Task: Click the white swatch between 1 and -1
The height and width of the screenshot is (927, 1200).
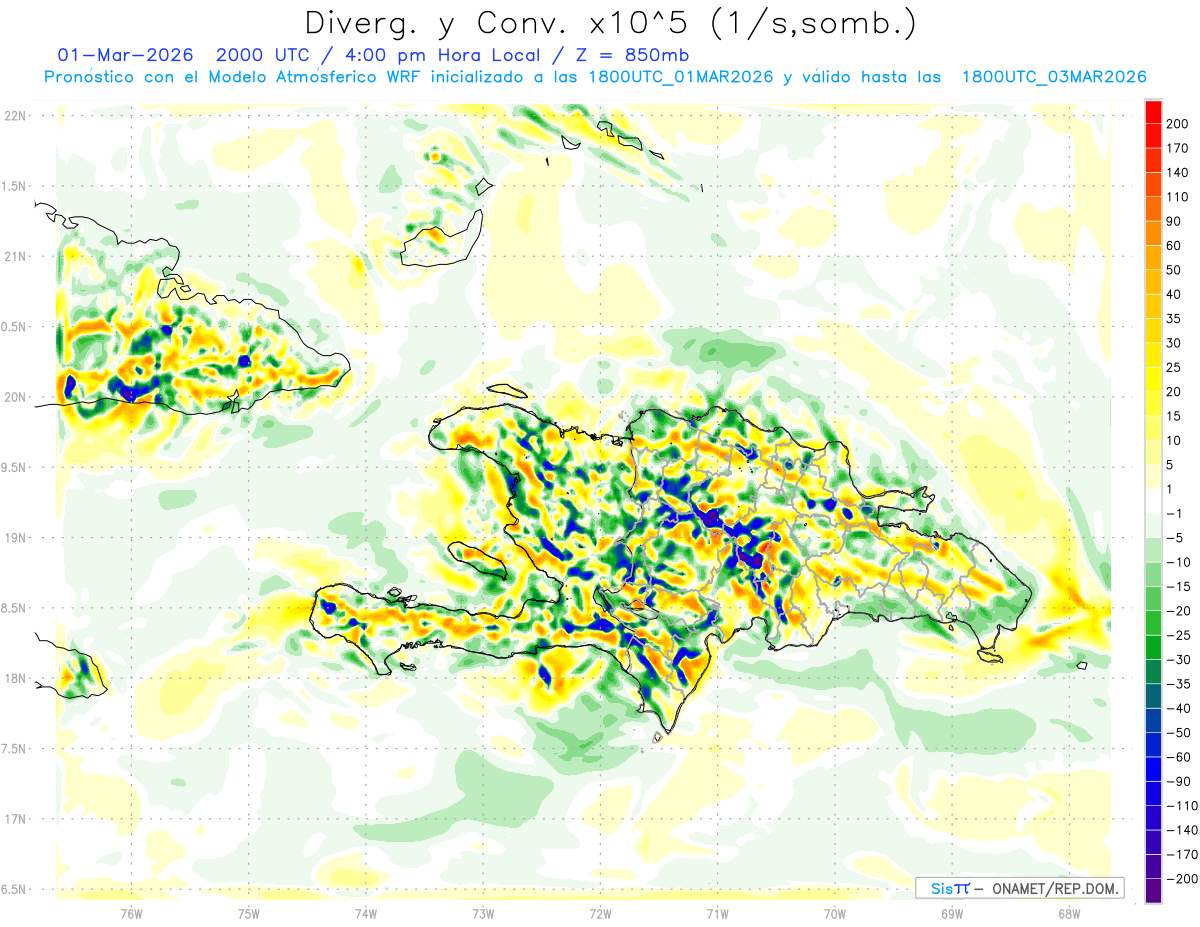Action: (x=1152, y=502)
